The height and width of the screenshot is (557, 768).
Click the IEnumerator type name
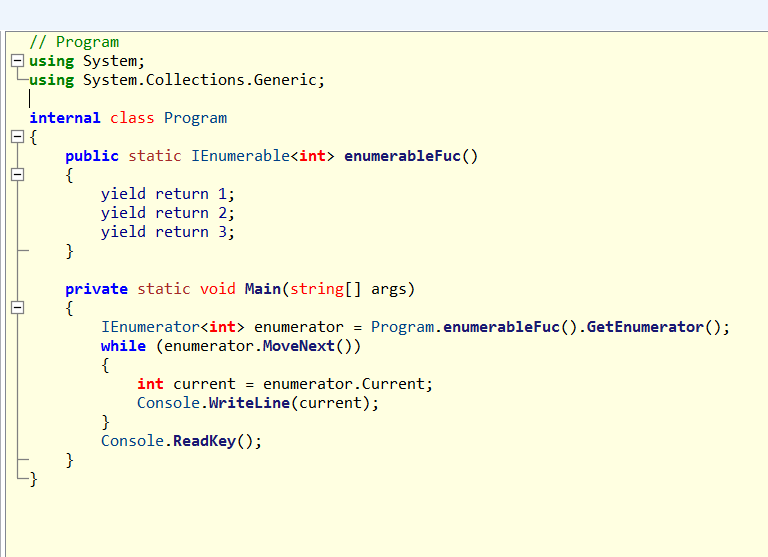pyautogui.click(x=150, y=327)
